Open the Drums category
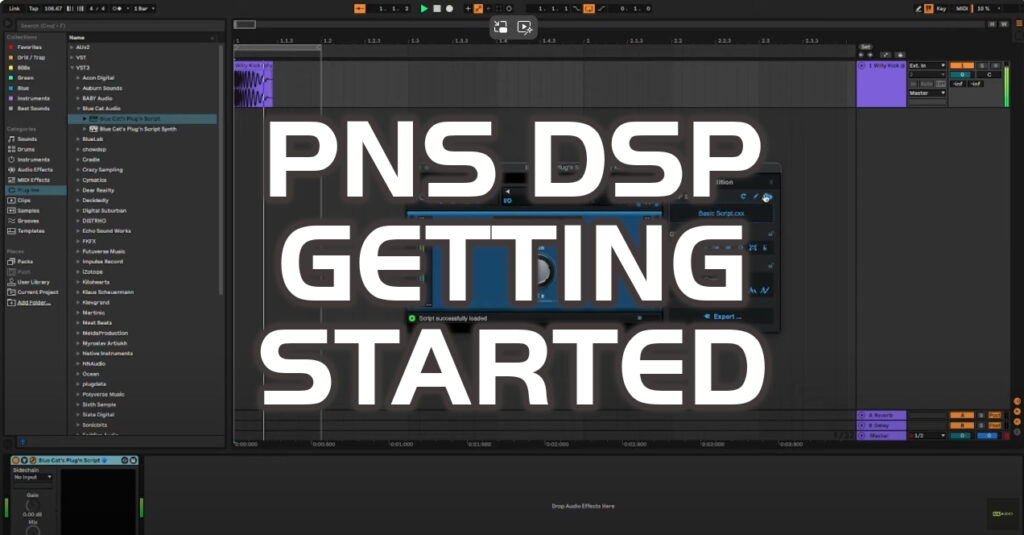This screenshot has height=535, width=1024. click(x=26, y=149)
